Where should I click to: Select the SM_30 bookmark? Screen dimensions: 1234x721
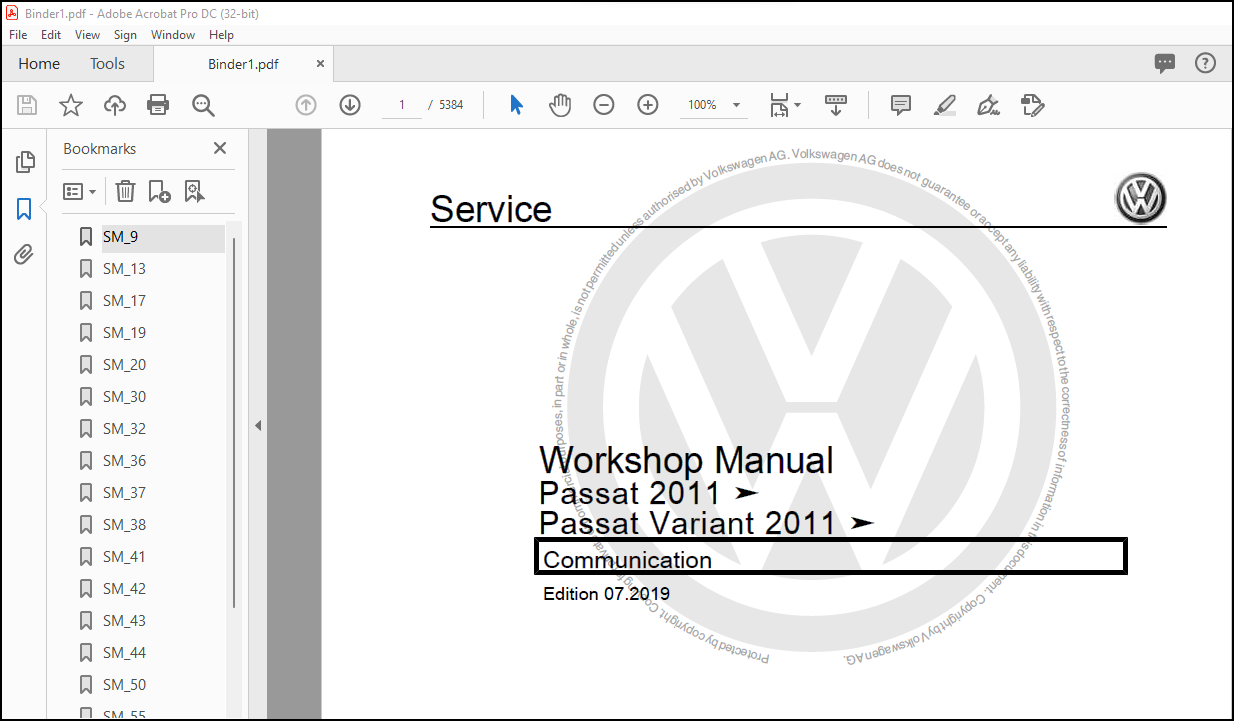point(124,397)
